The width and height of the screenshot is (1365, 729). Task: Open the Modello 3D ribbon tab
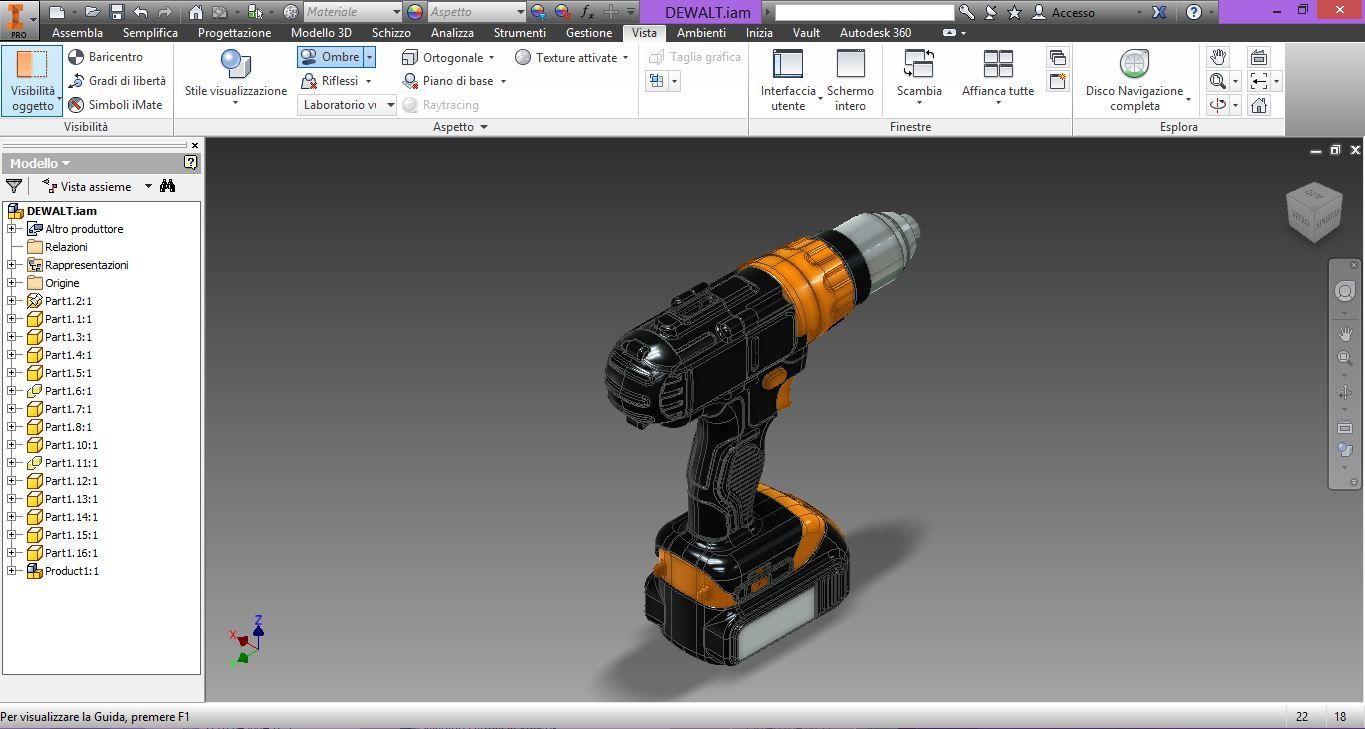(321, 33)
